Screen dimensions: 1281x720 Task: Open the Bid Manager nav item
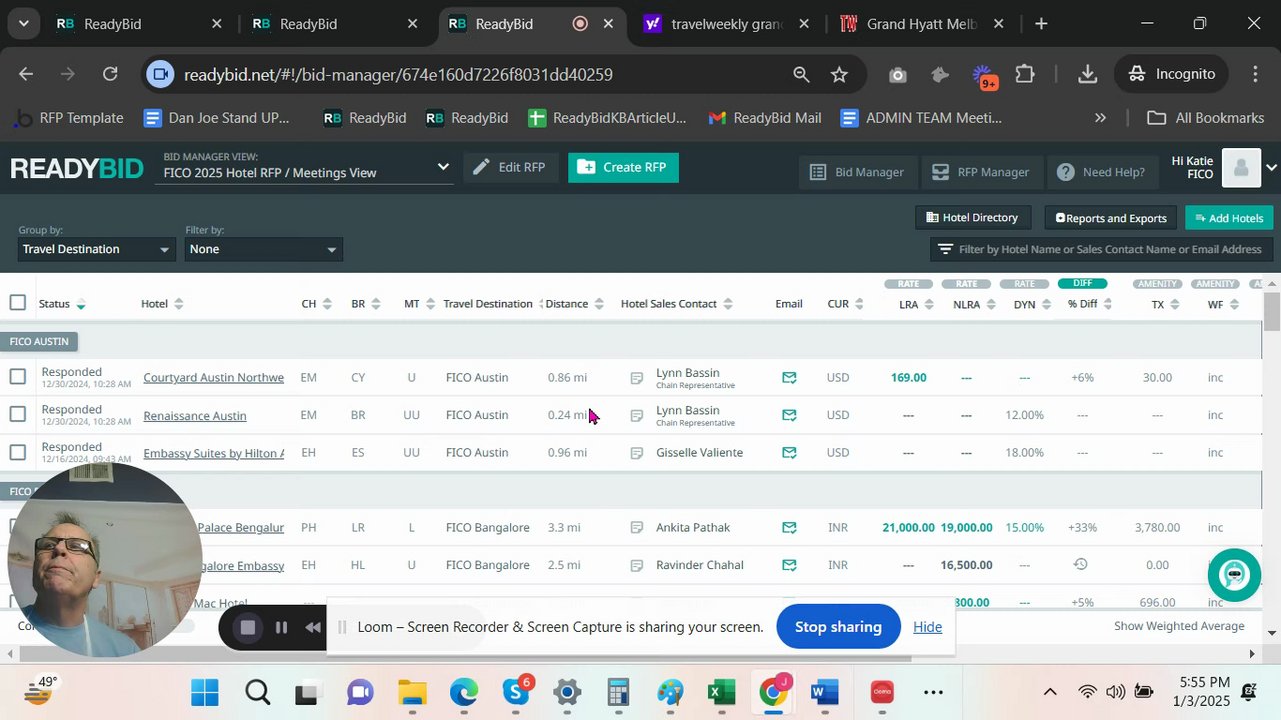(857, 172)
